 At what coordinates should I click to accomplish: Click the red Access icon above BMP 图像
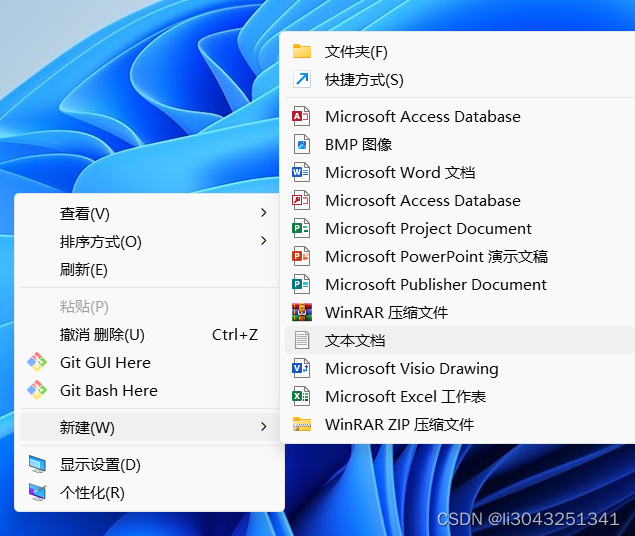coord(301,116)
